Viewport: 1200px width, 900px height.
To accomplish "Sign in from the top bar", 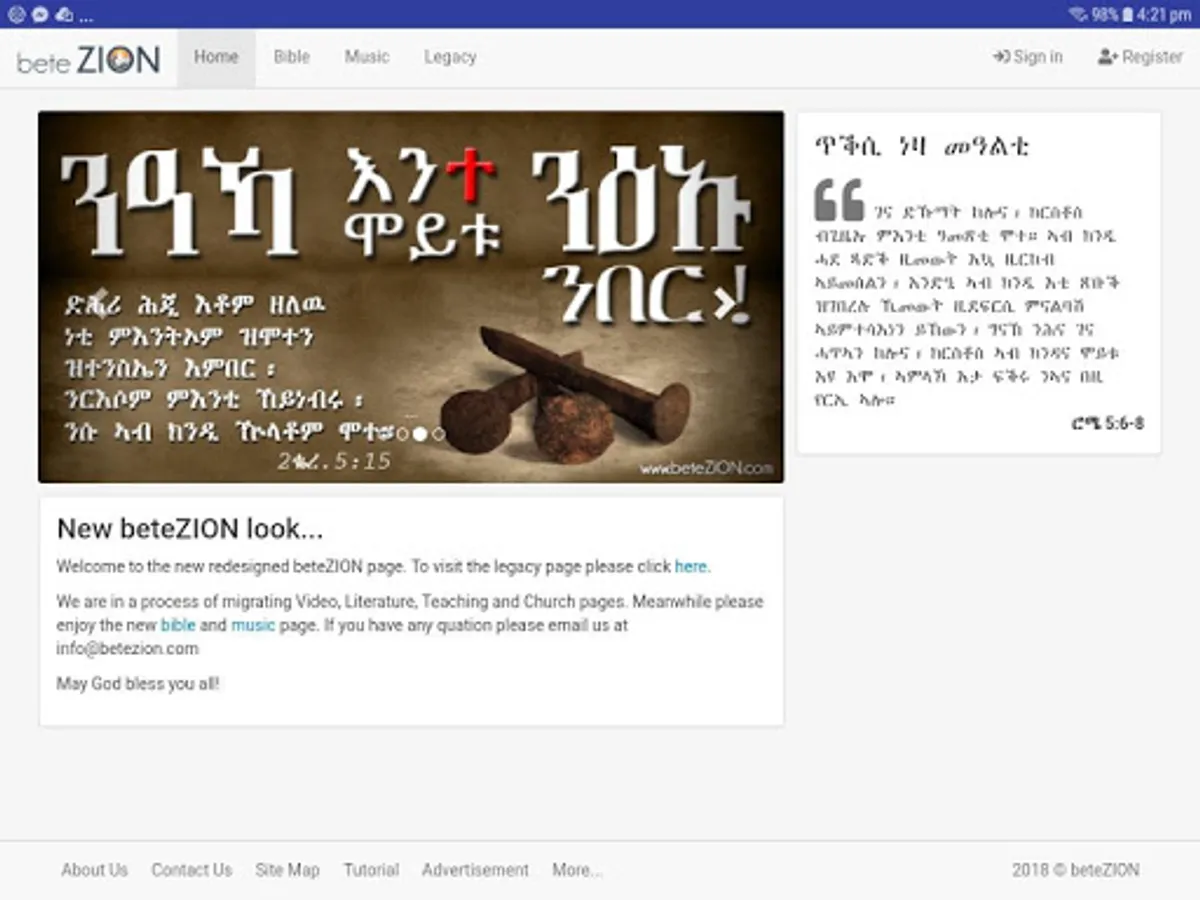I will click(1028, 57).
